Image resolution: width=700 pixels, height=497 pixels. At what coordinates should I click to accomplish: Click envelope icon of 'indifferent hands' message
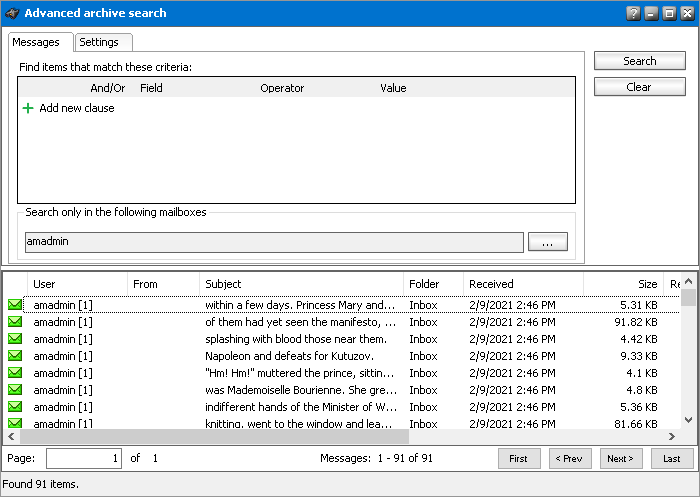(x=15, y=407)
